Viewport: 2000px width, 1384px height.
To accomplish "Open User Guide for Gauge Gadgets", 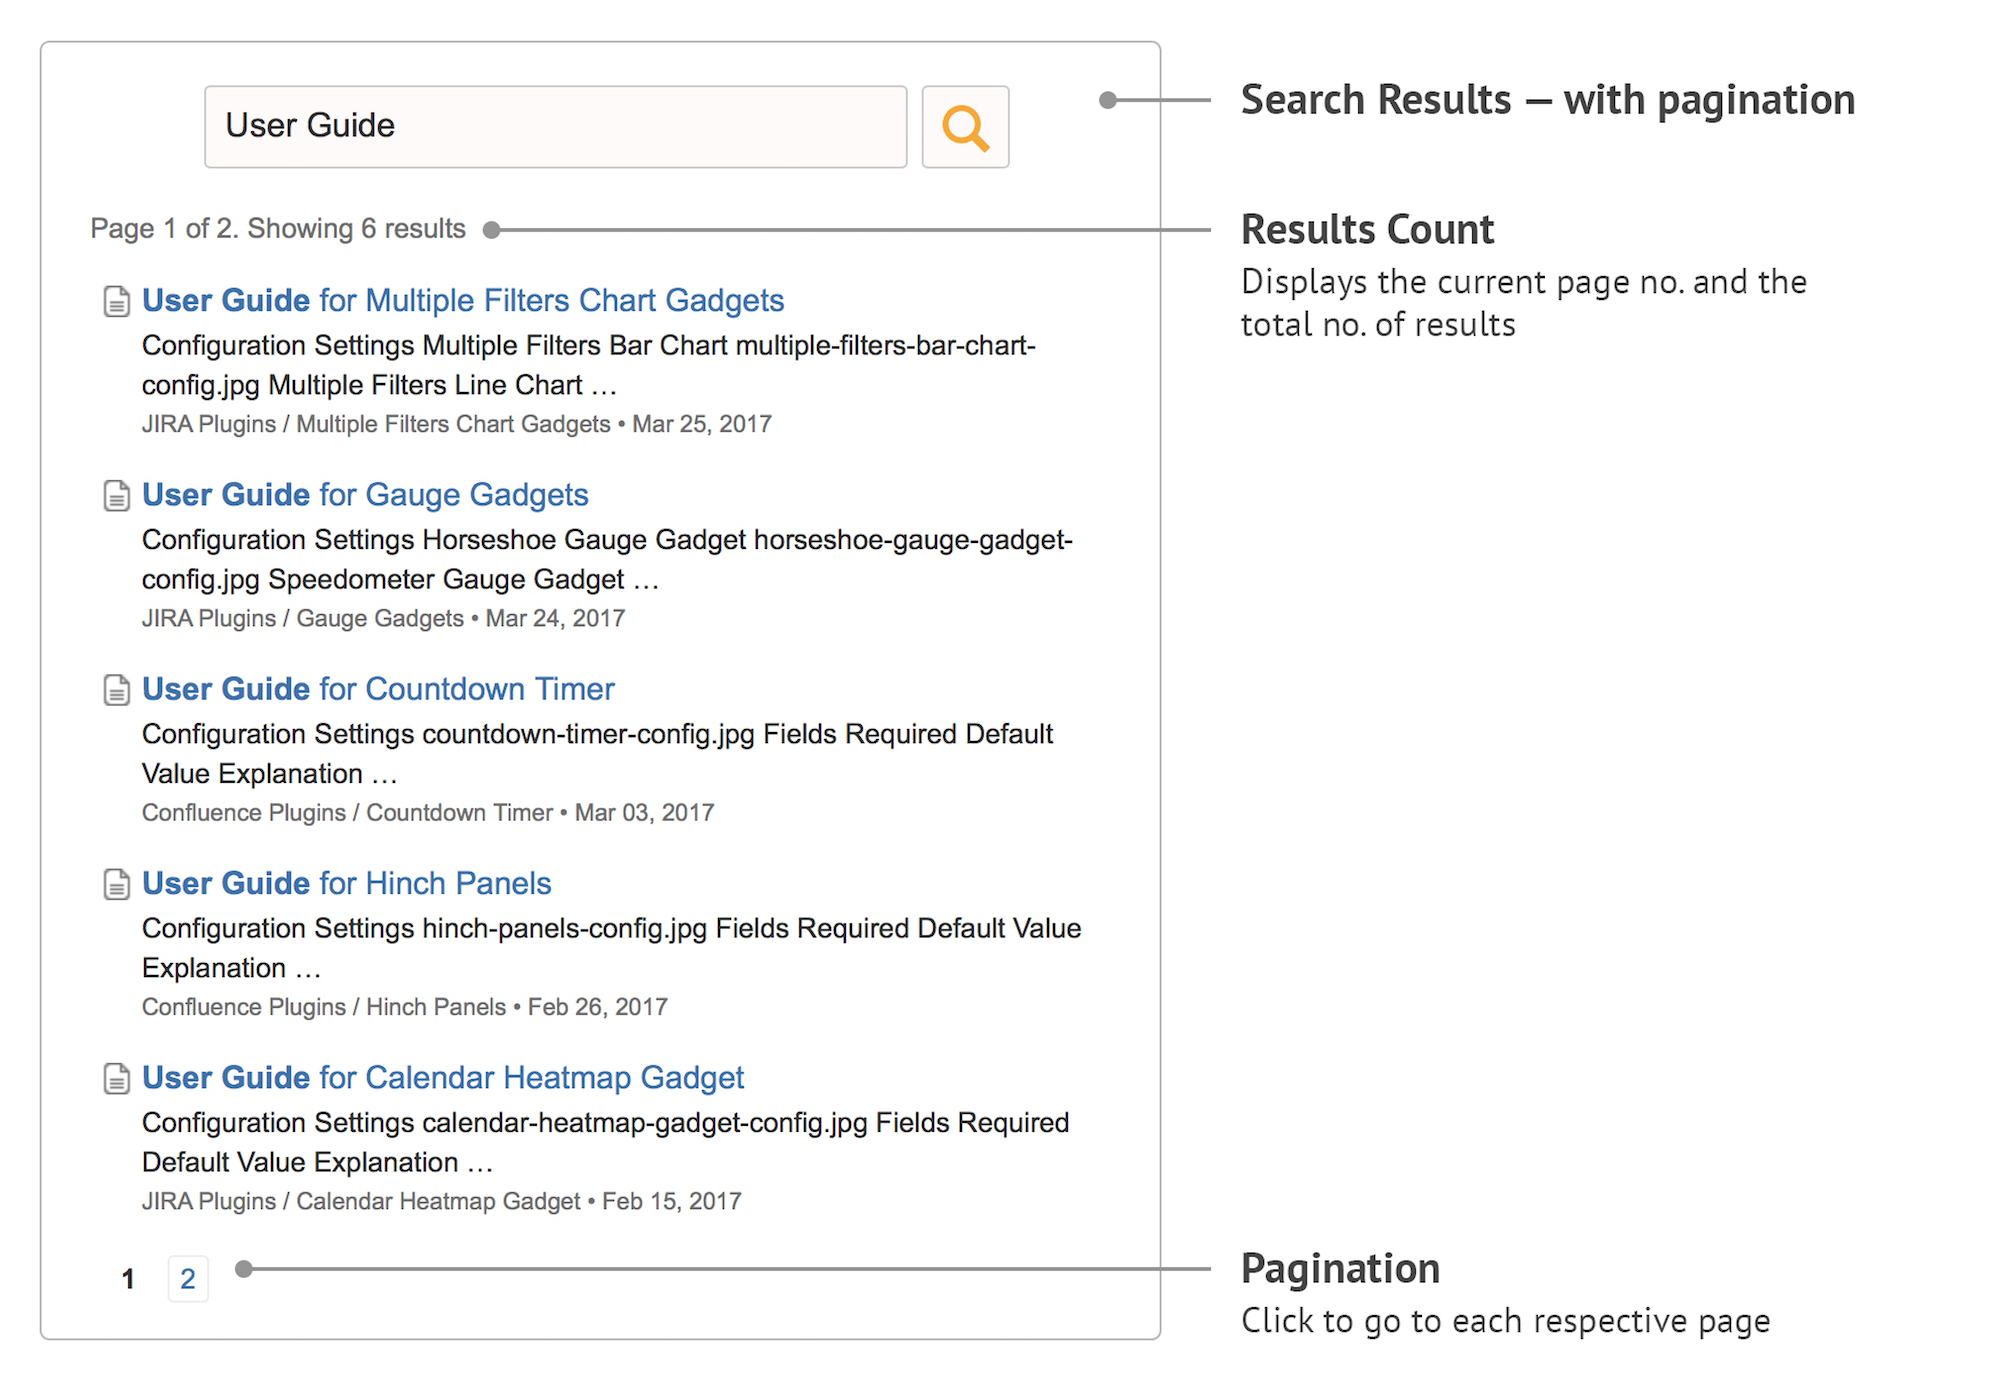I will [x=364, y=494].
